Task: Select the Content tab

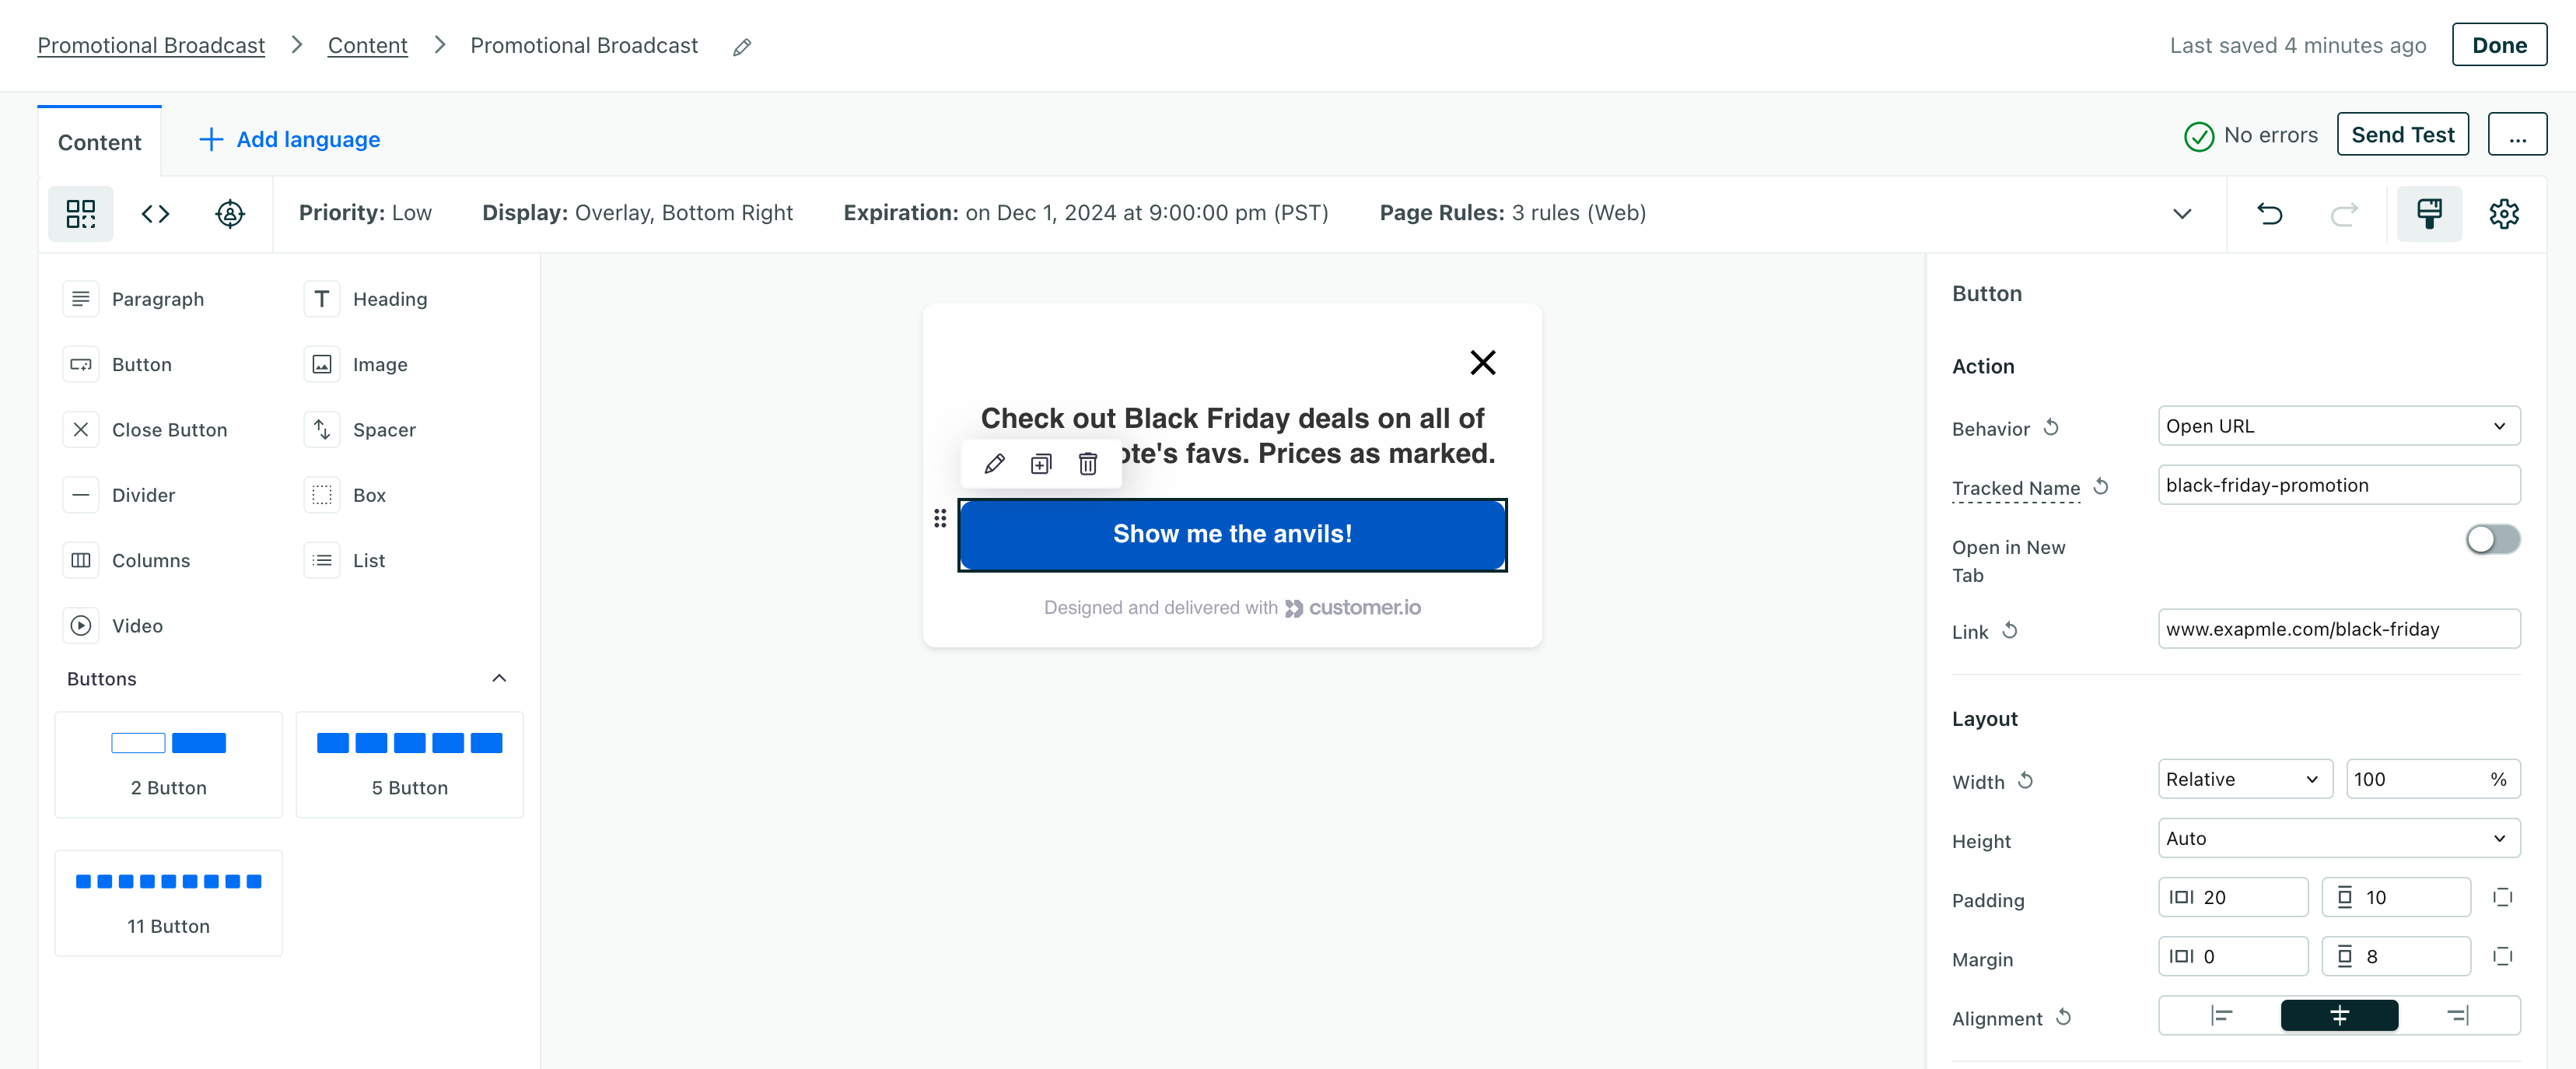Action: pos(100,138)
